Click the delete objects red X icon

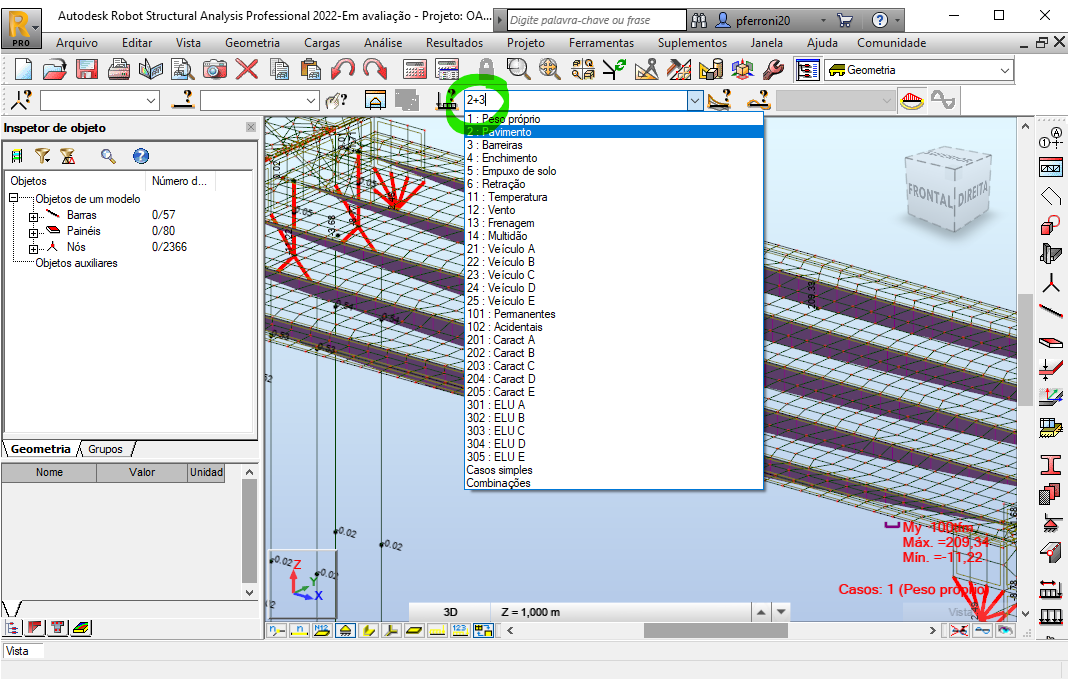(246, 68)
